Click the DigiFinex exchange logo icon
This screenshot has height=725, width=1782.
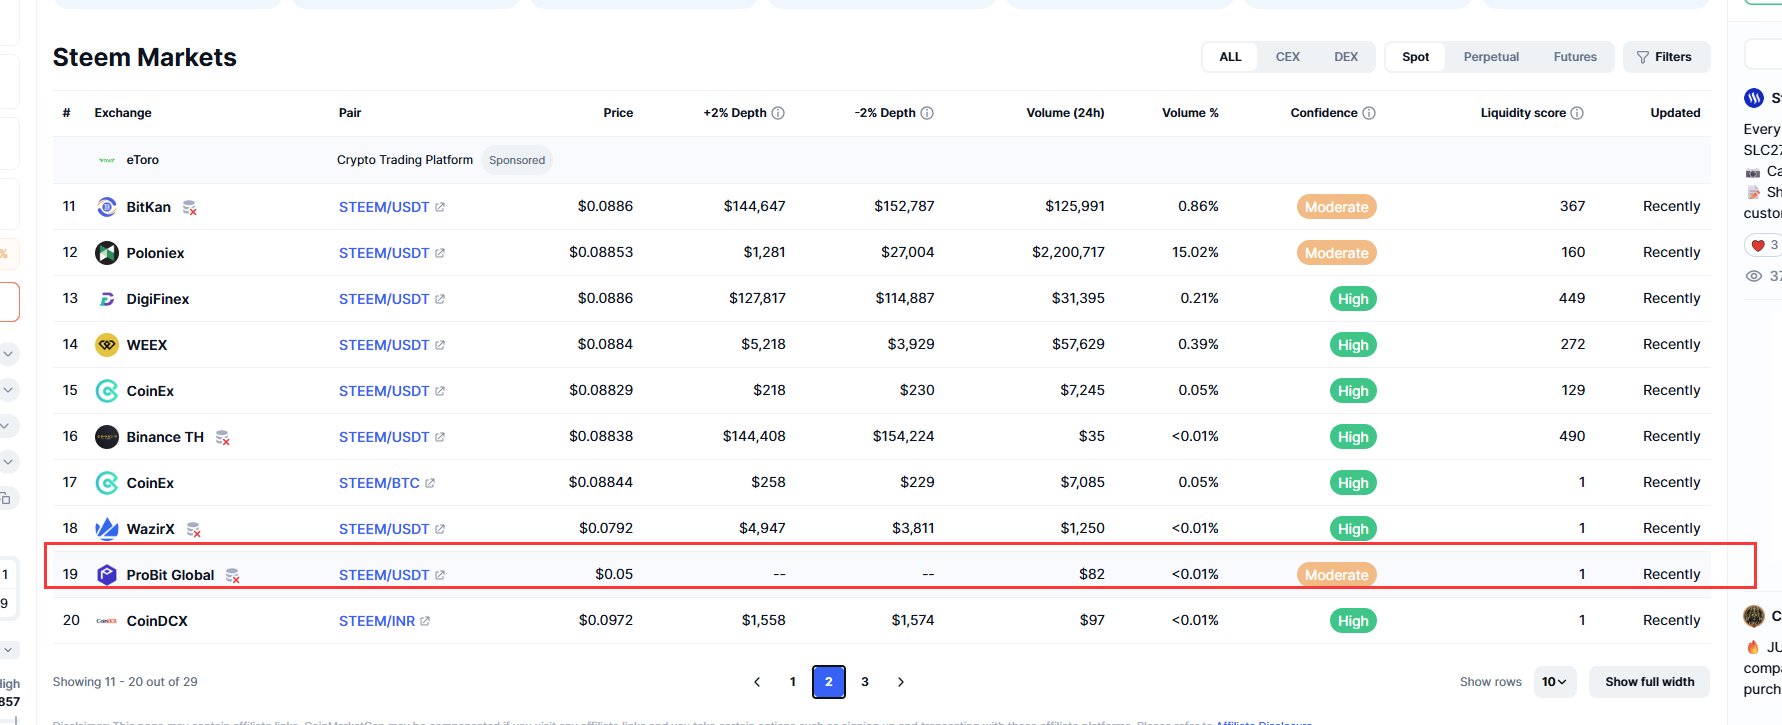point(107,299)
